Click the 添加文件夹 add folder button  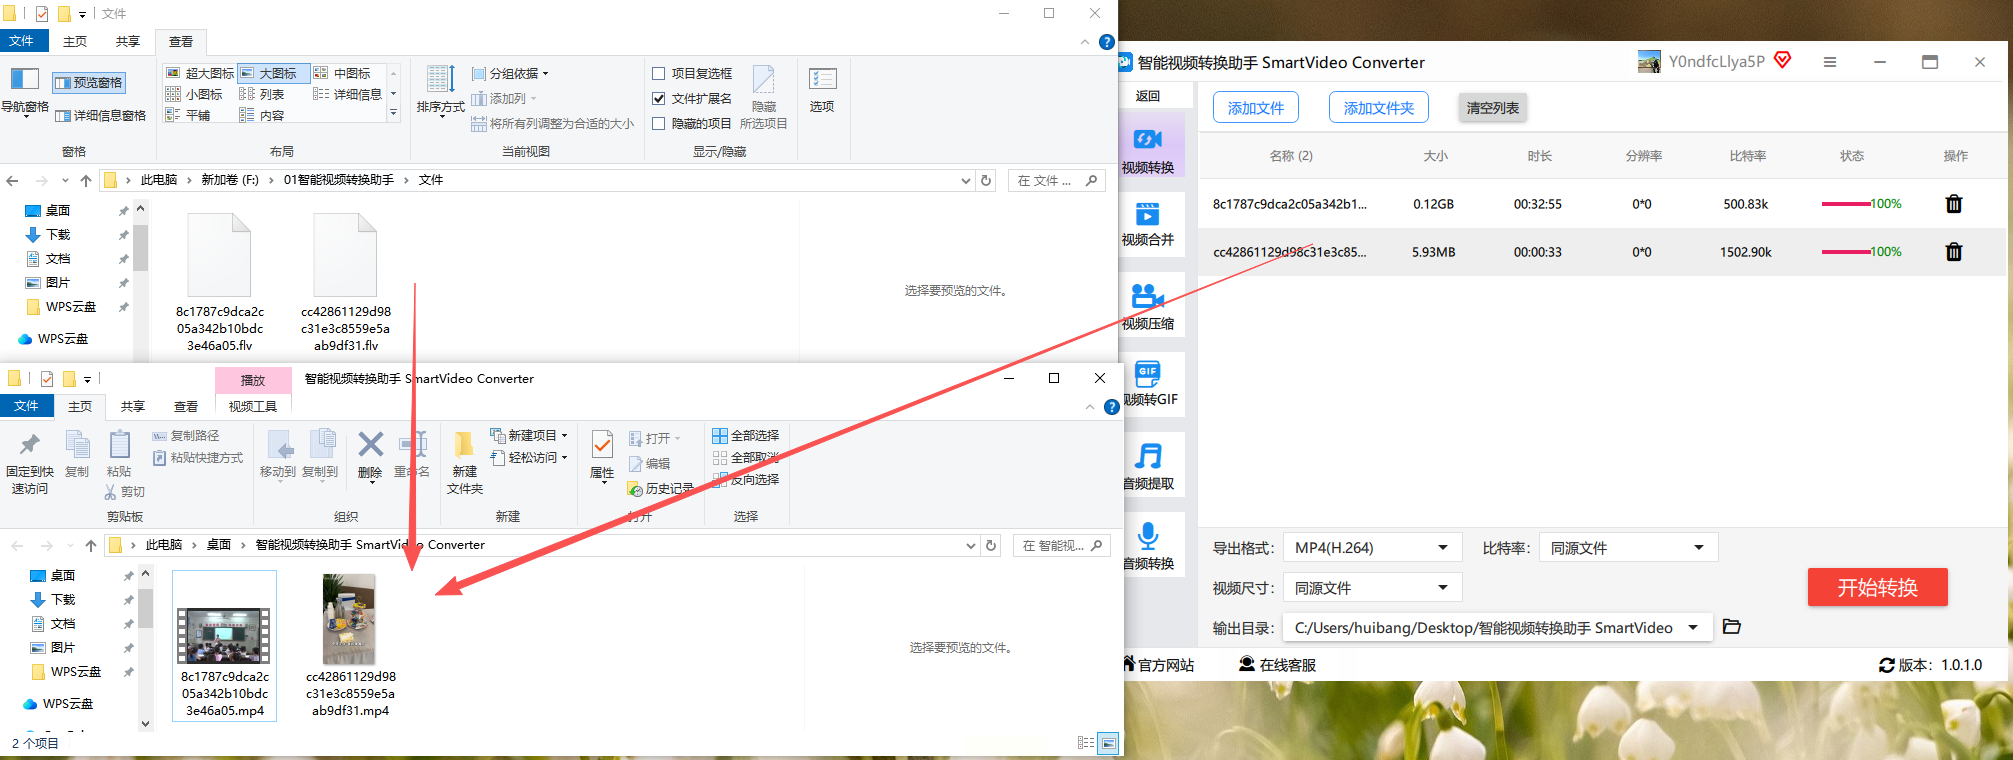pos(1379,108)
